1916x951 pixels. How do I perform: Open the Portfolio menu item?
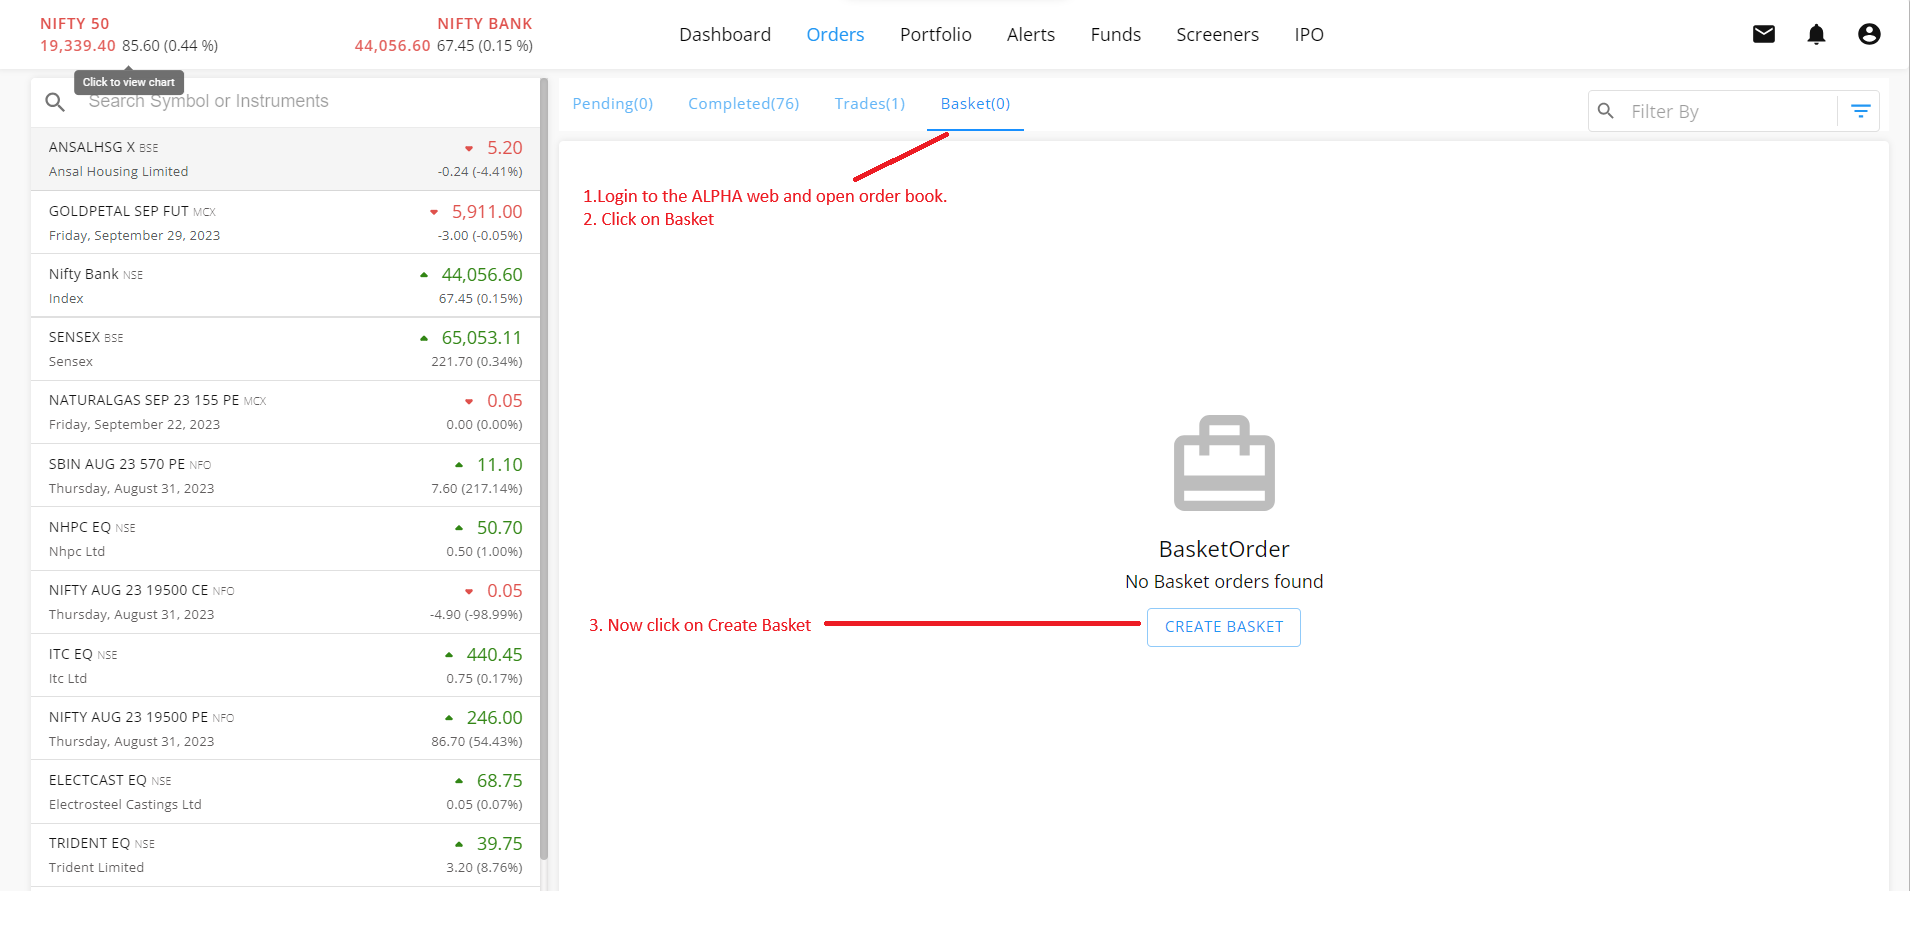pyautogui.click(x=935, y=35)
